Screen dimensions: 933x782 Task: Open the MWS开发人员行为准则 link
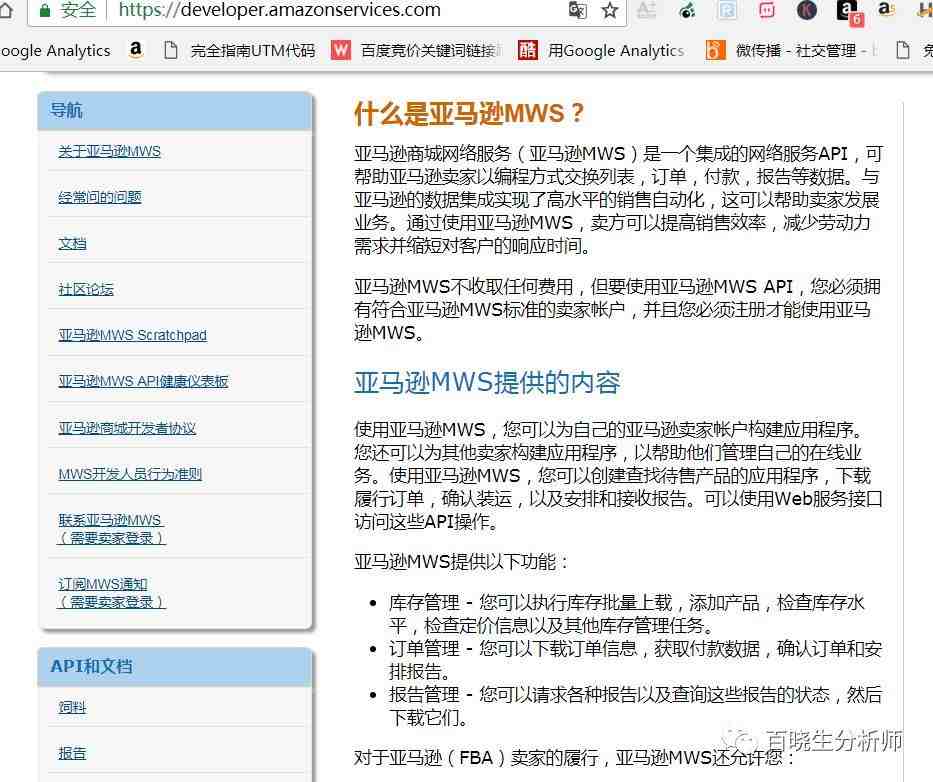click(x=130, y=474)
